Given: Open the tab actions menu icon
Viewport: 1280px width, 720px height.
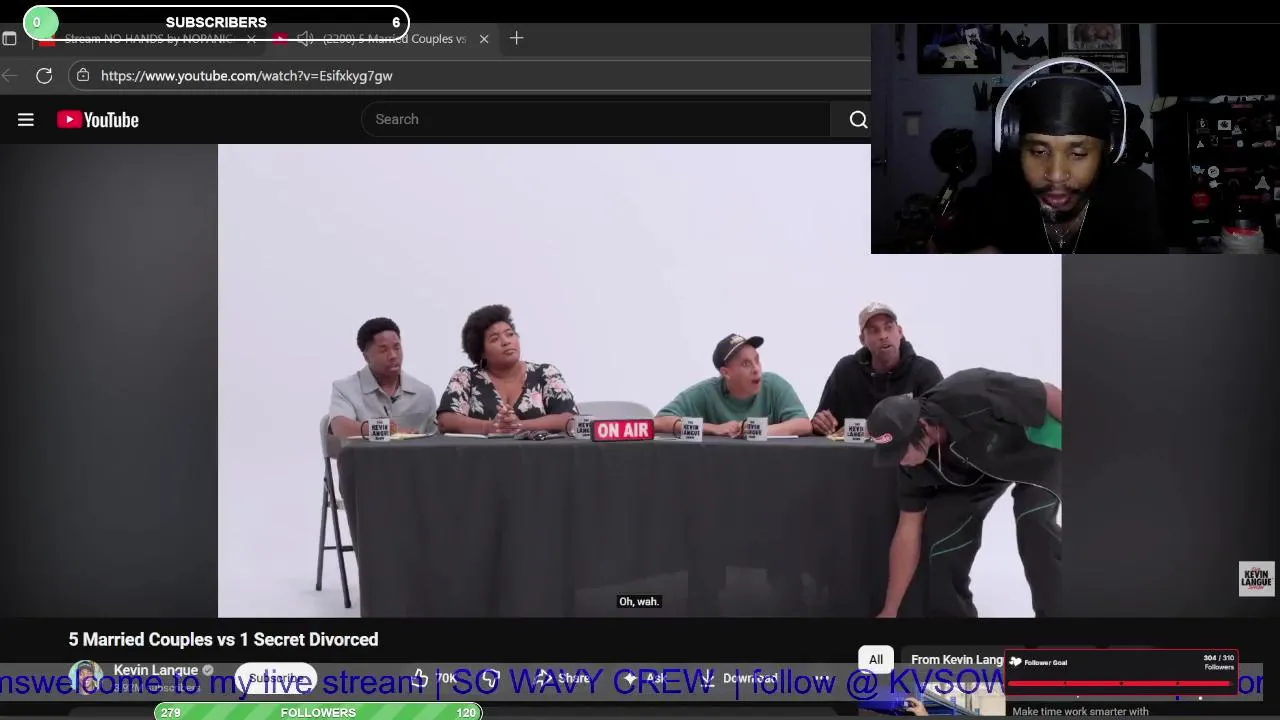Looking at the screenshot, I should [x=9, y=39].
